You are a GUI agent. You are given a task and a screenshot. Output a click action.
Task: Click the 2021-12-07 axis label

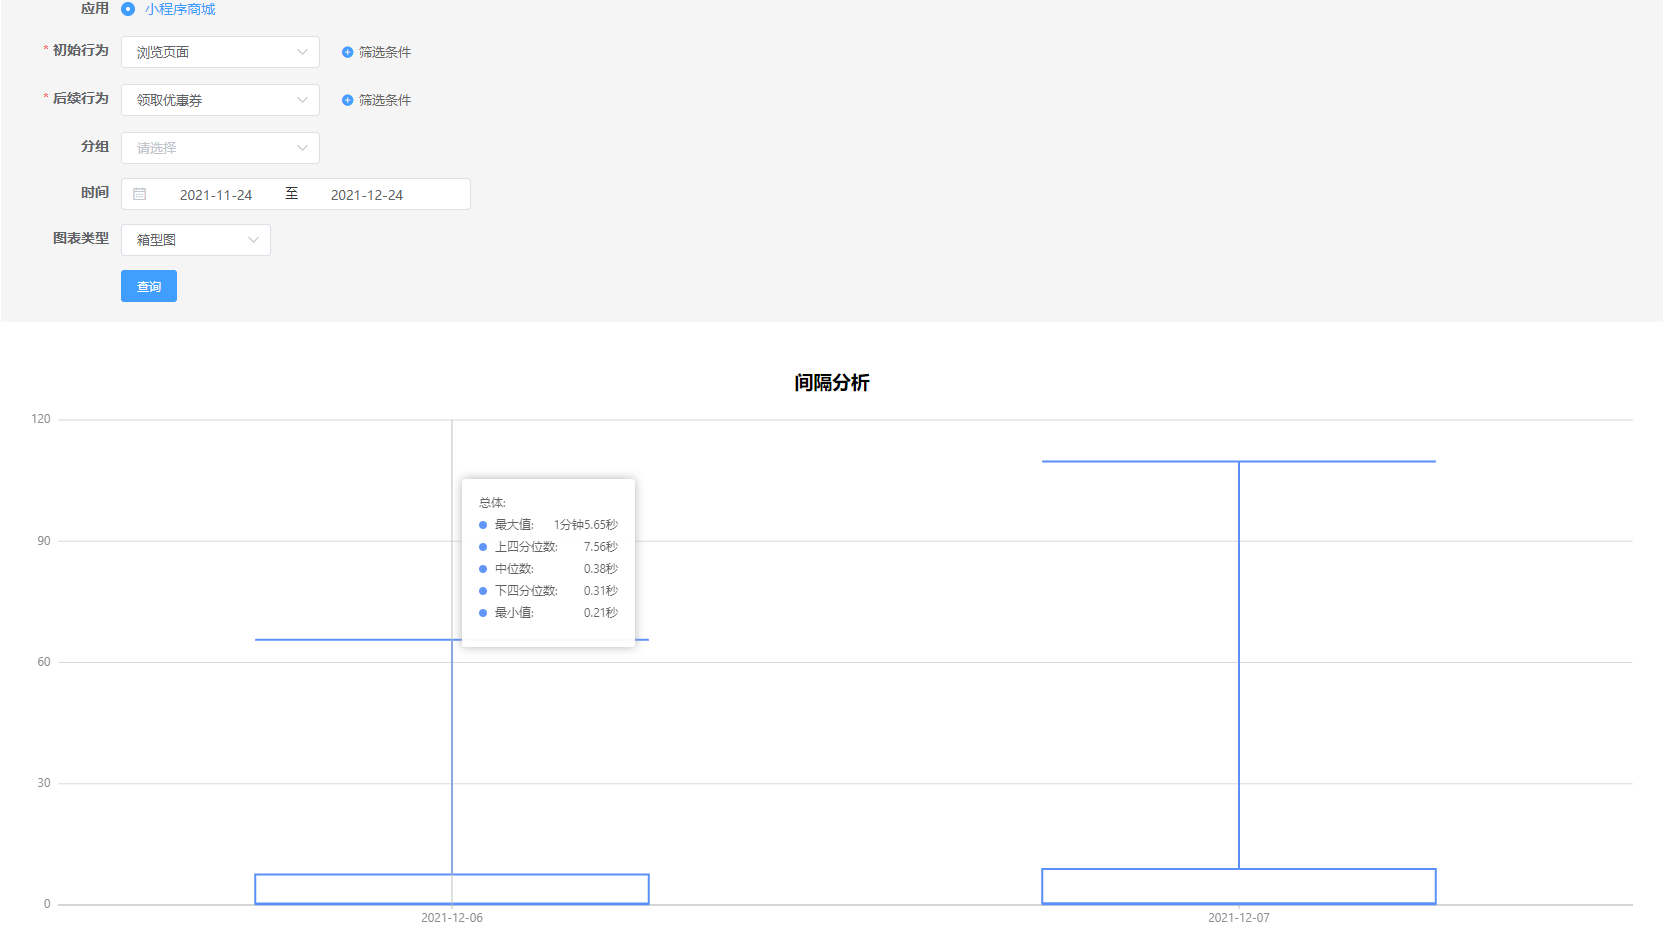1239,918
